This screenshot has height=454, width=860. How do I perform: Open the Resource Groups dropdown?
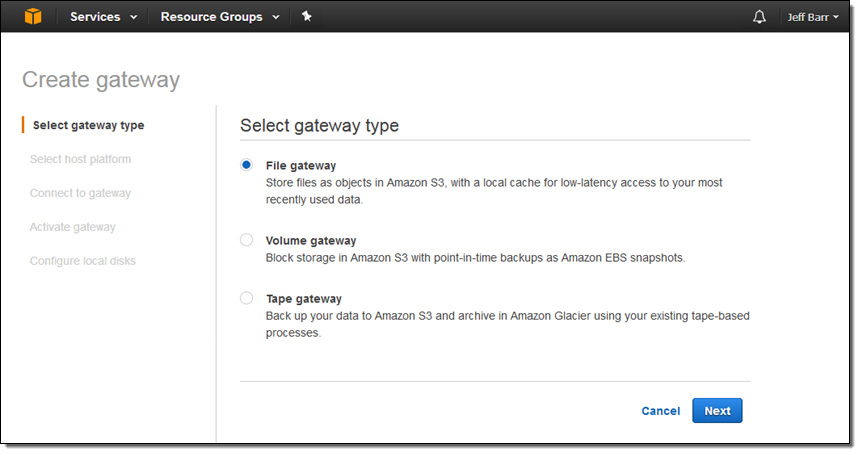(x=219, y=17)
